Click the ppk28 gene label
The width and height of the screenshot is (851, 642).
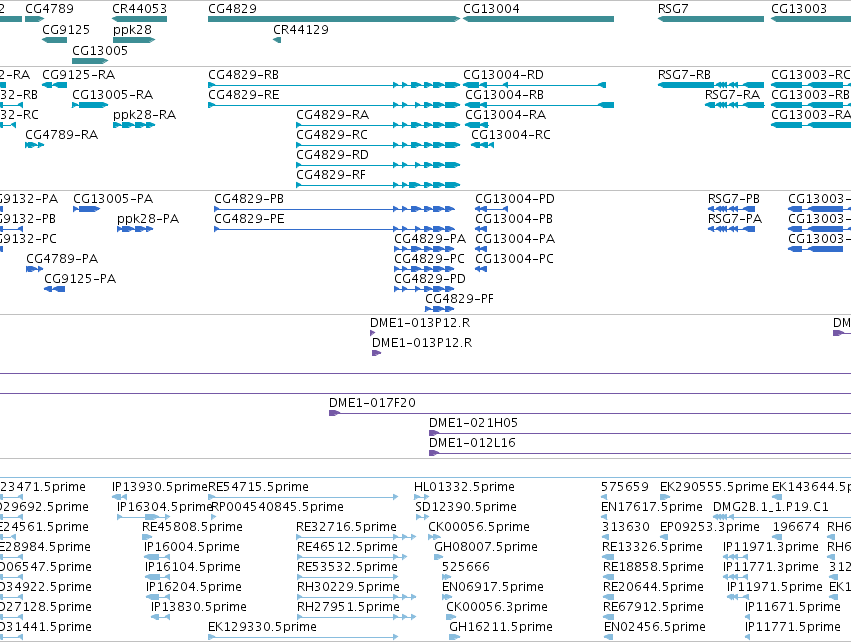point(132,30)
